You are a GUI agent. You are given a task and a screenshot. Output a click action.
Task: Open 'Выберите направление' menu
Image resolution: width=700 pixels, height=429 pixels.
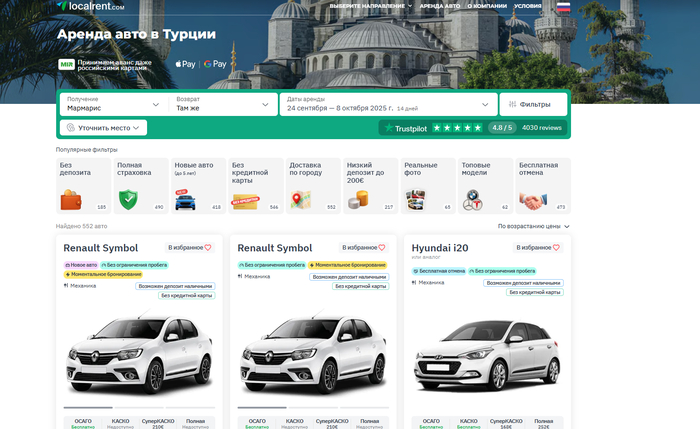[x=371, y=6]
